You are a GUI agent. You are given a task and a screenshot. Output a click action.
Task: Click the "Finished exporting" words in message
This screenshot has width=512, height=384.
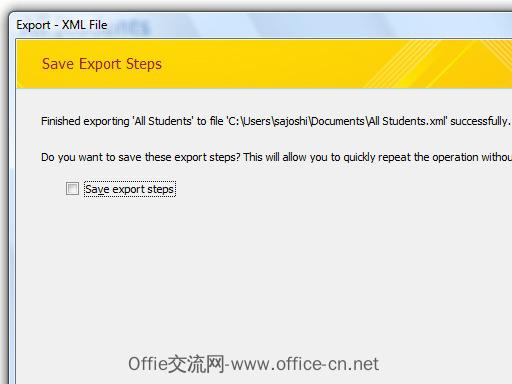coord(85,121)
